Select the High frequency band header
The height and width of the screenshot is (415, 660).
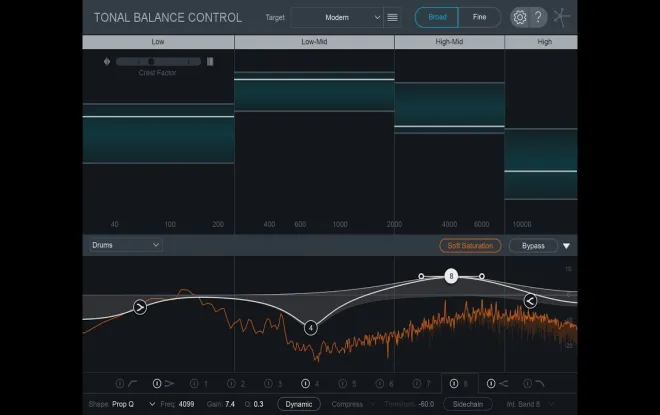[541, 42]
